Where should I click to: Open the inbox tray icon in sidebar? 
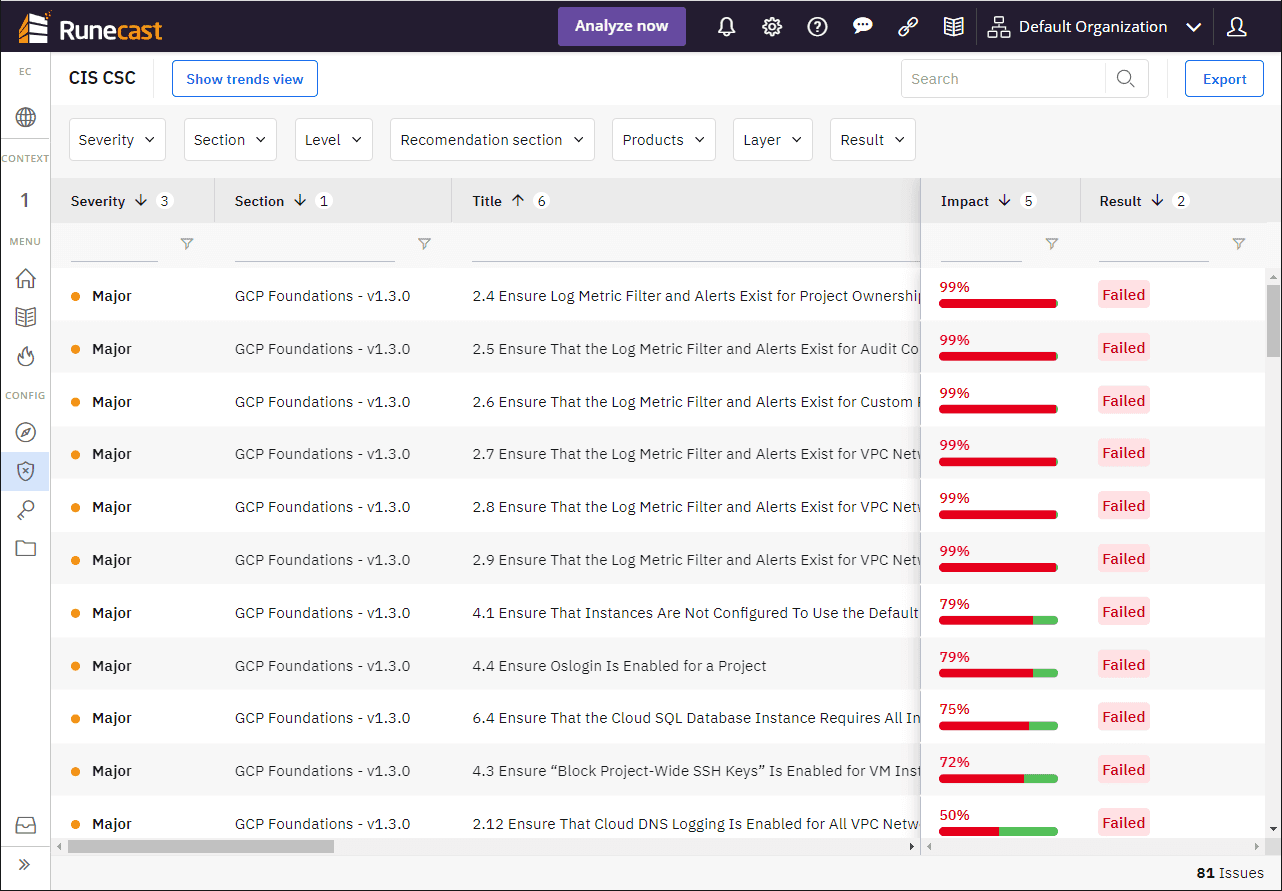[x=26, y=826]
